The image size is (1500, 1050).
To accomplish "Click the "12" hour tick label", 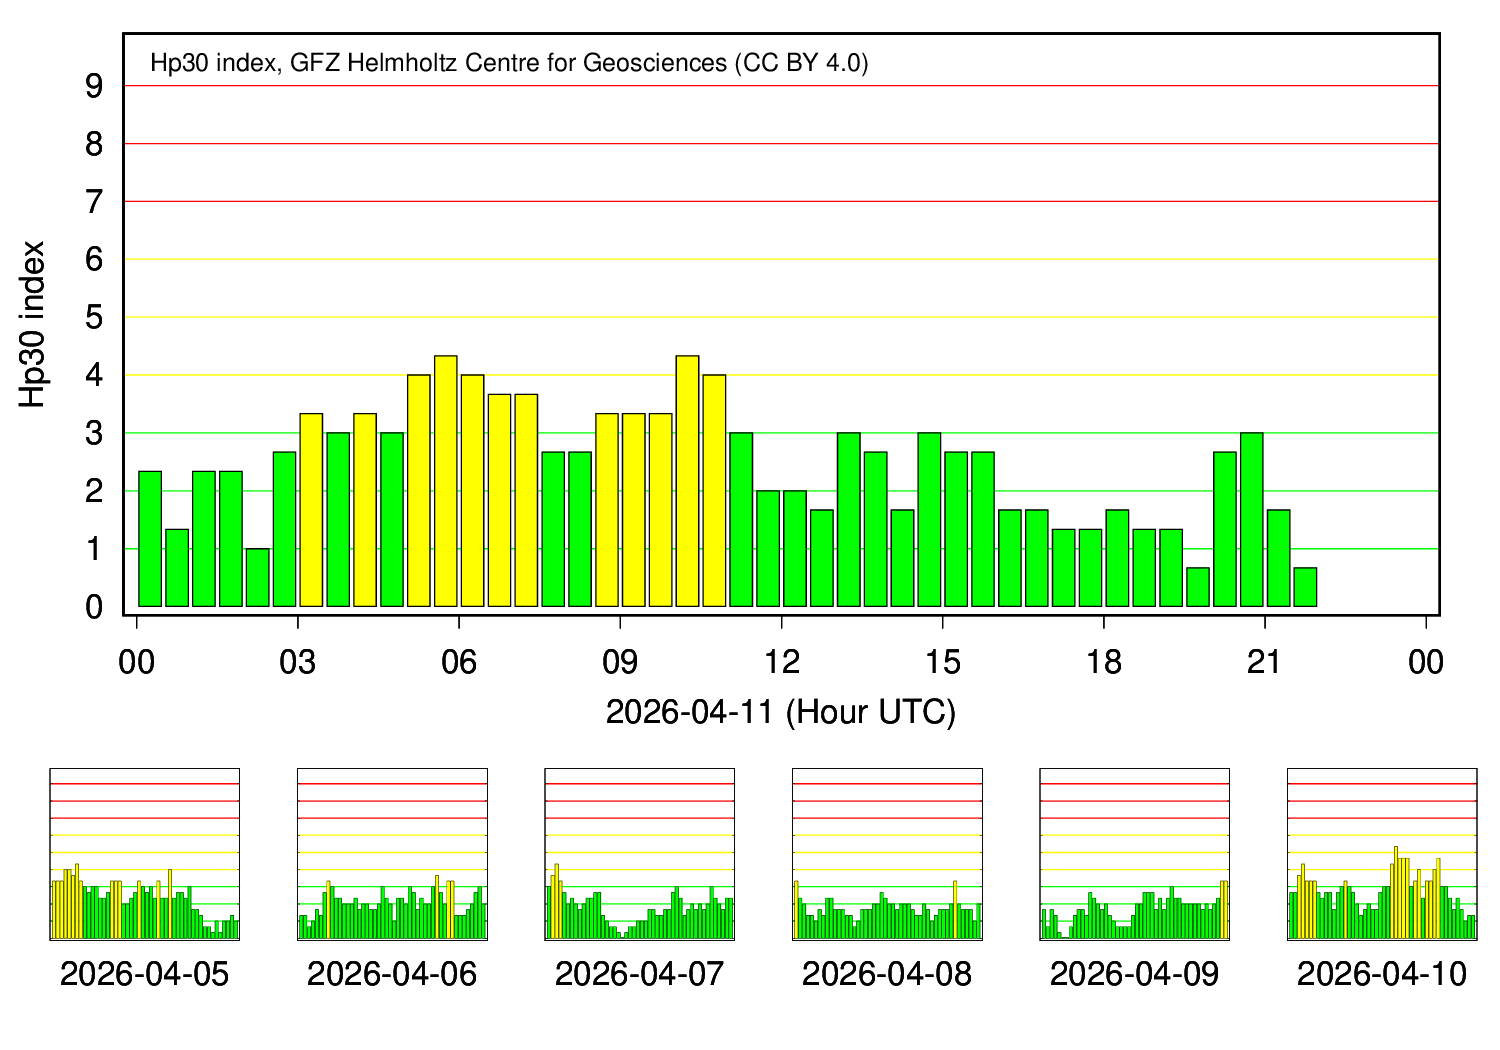I will pyautogui.click(x=781, y=662).
